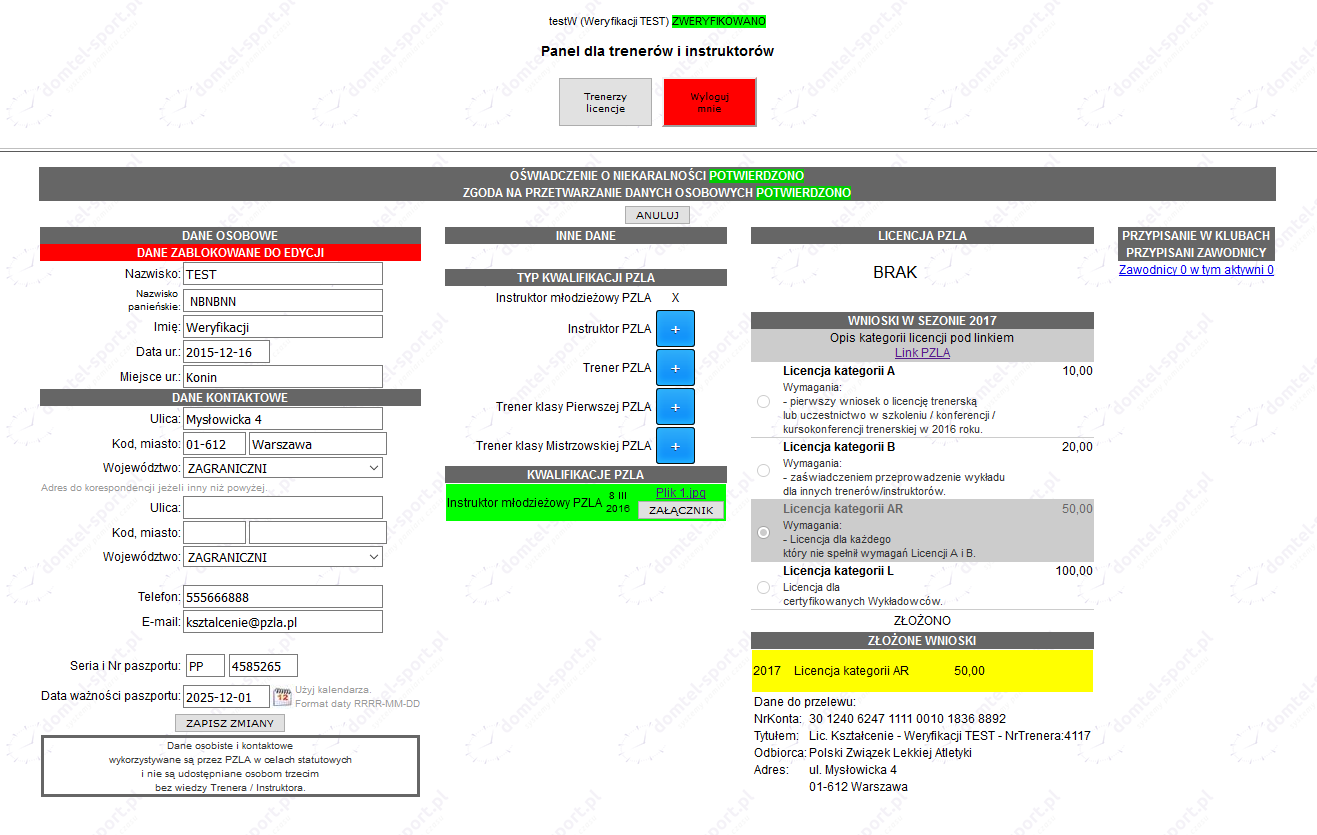Click the Miejsce ur. field with Konin
The height and width of the screenshot is (835, 1317).
click(x=283, y=377)
